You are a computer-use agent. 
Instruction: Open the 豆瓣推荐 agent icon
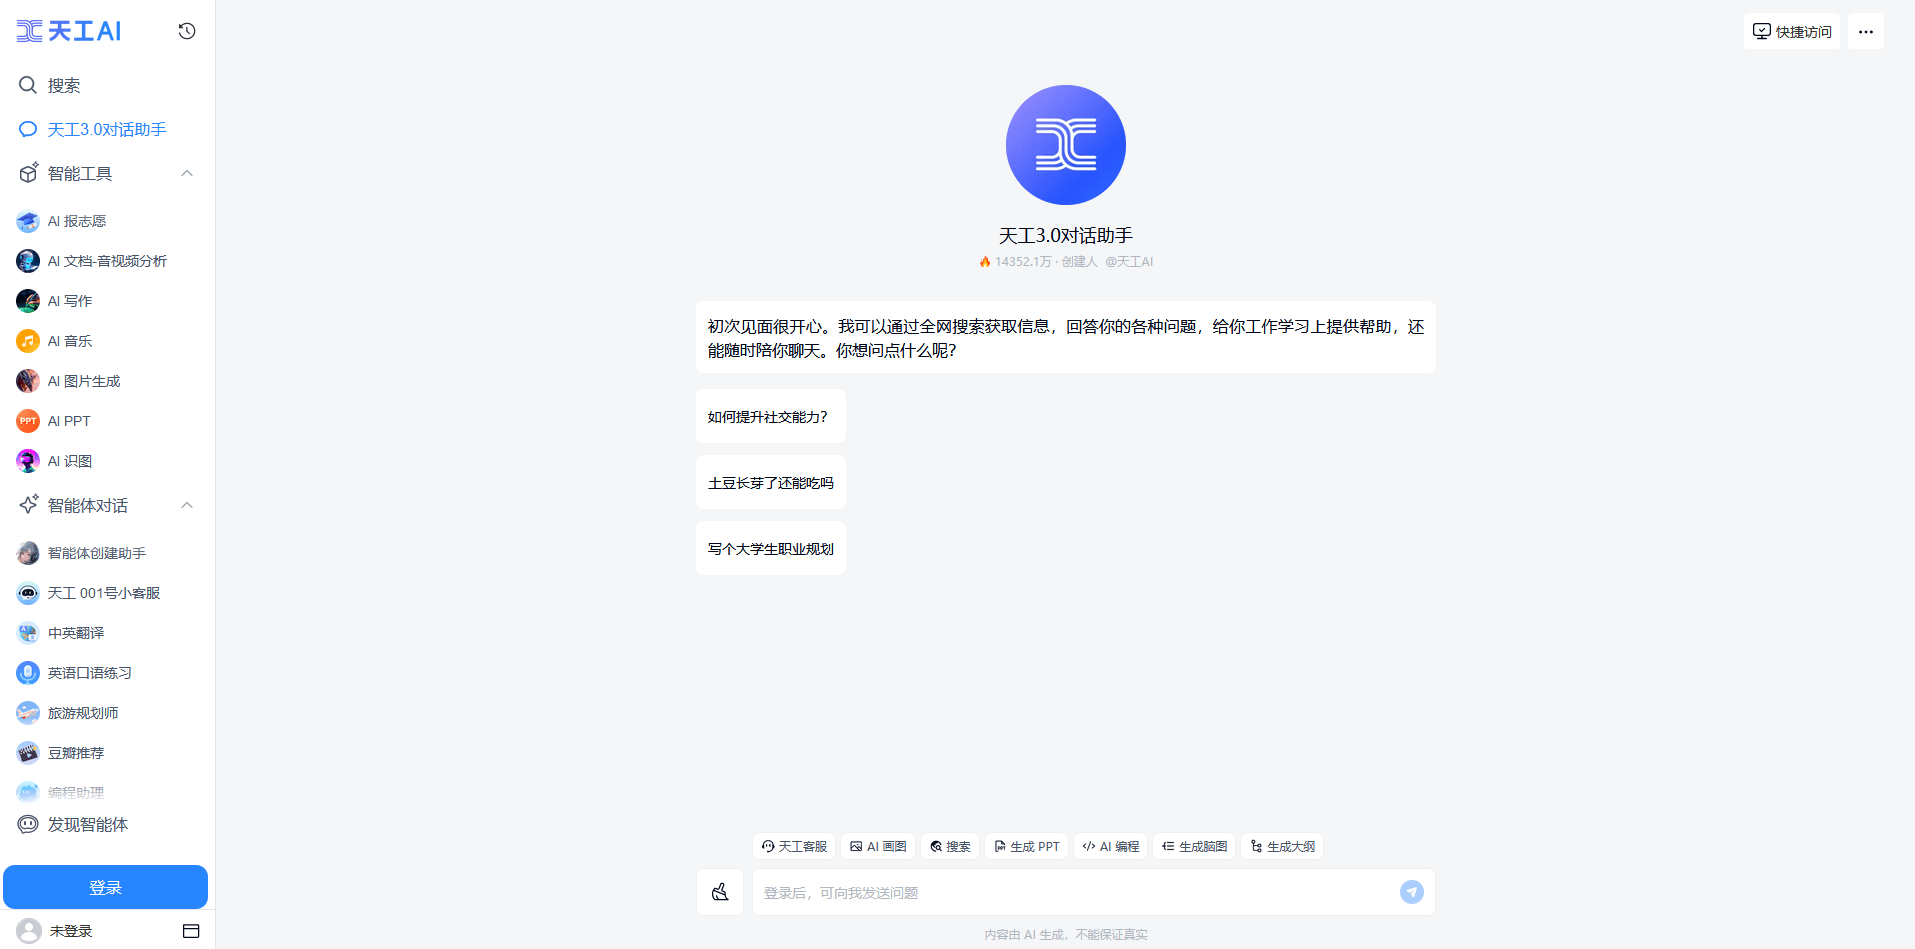pyautogui.click(x=28, y=753)
